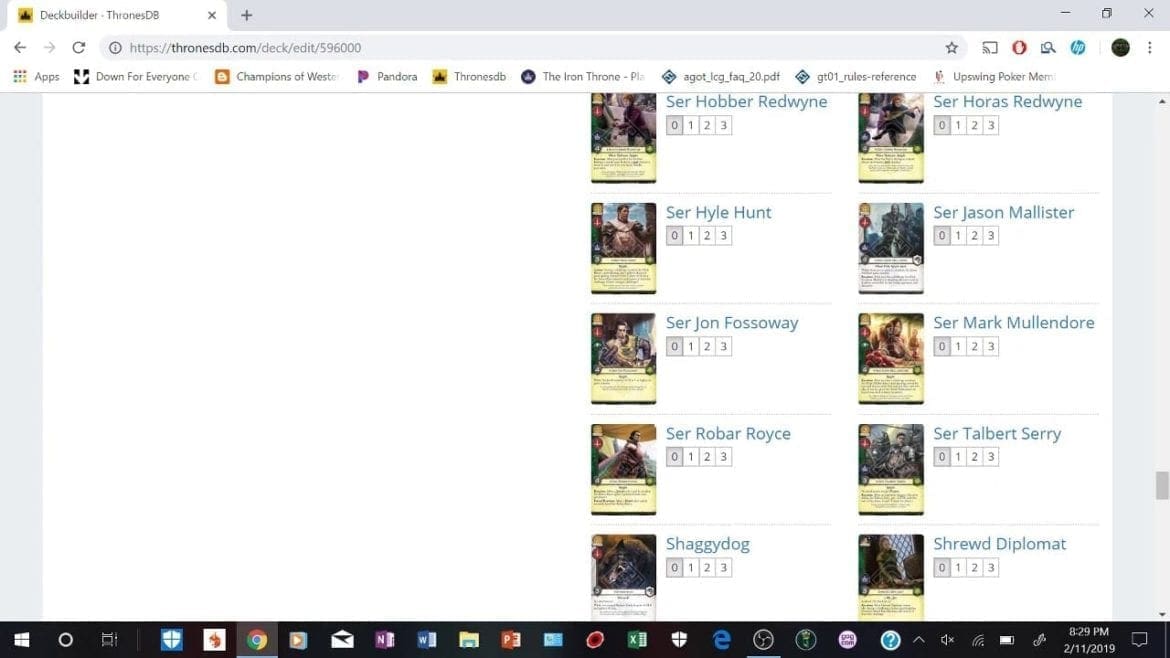Open the gt01_rules-reference bookmark
1170x658 pixels.
point(856,76)
